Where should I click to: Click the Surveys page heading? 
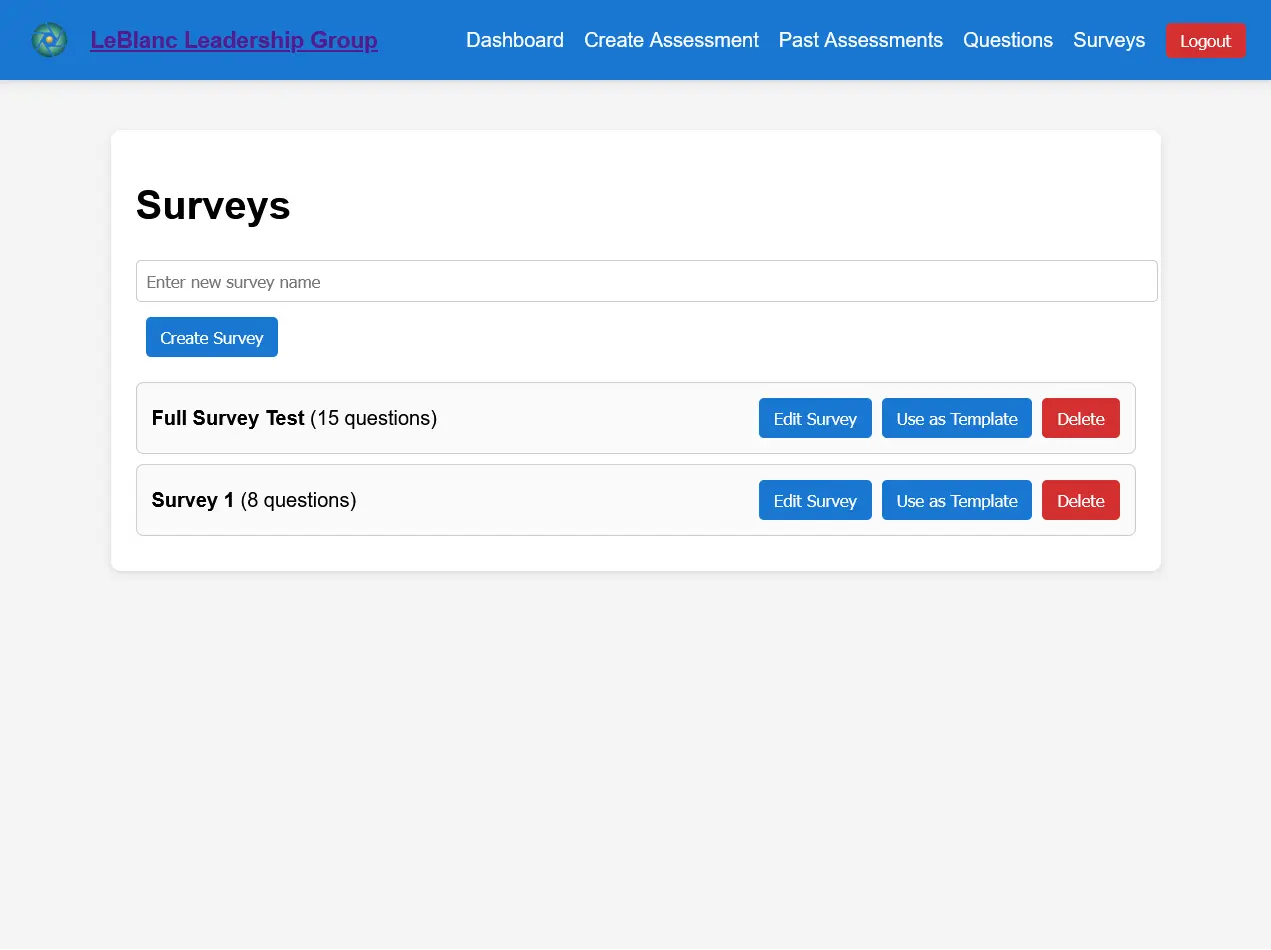[213, 206]
